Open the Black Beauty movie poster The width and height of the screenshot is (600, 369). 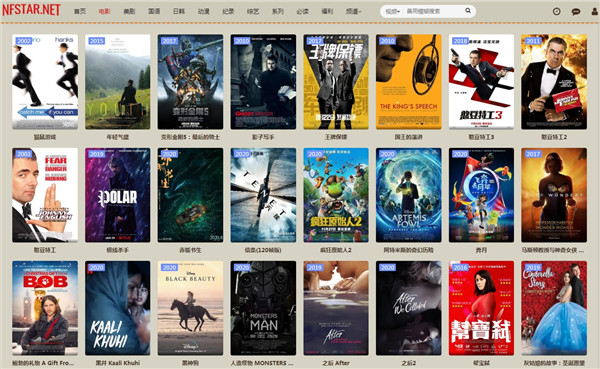[190, 308]
